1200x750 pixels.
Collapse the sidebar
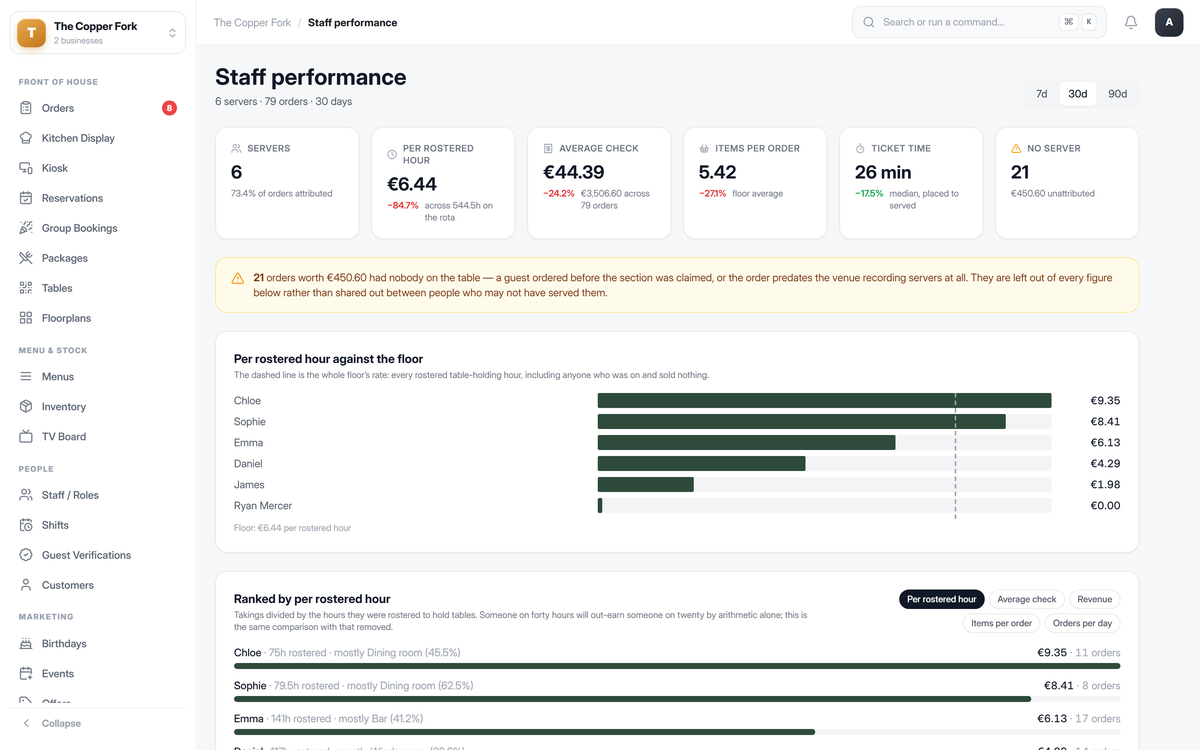[x=98, y=723]
